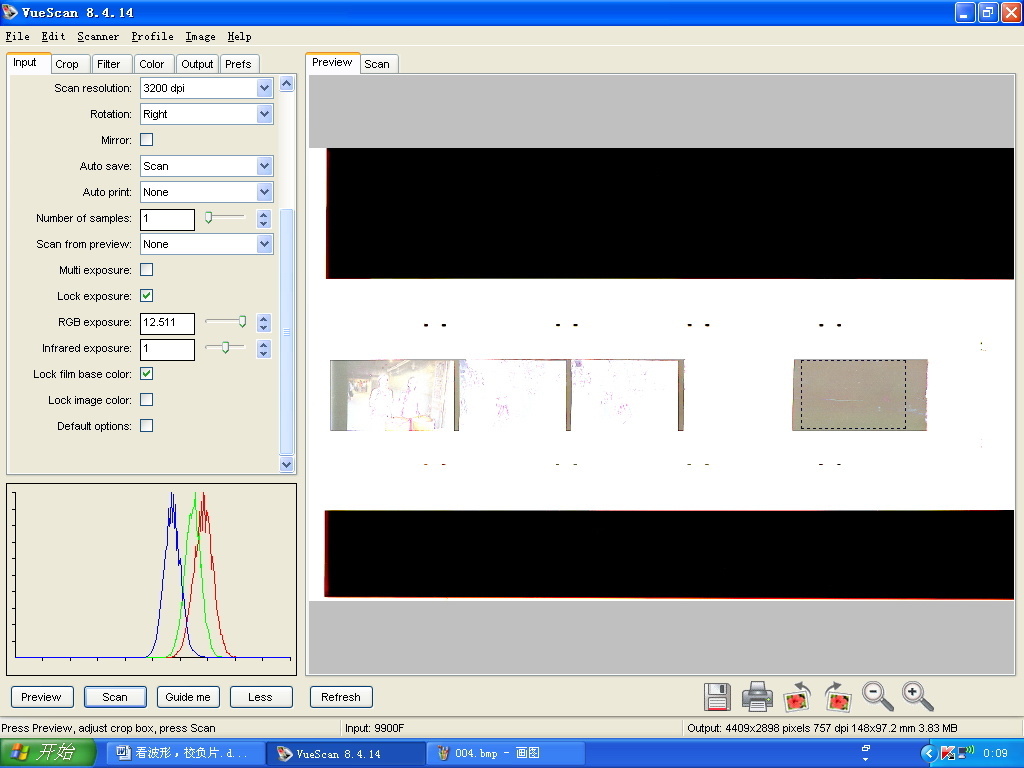Tick the Multi exposure checkbox

[x=147, y=270]
